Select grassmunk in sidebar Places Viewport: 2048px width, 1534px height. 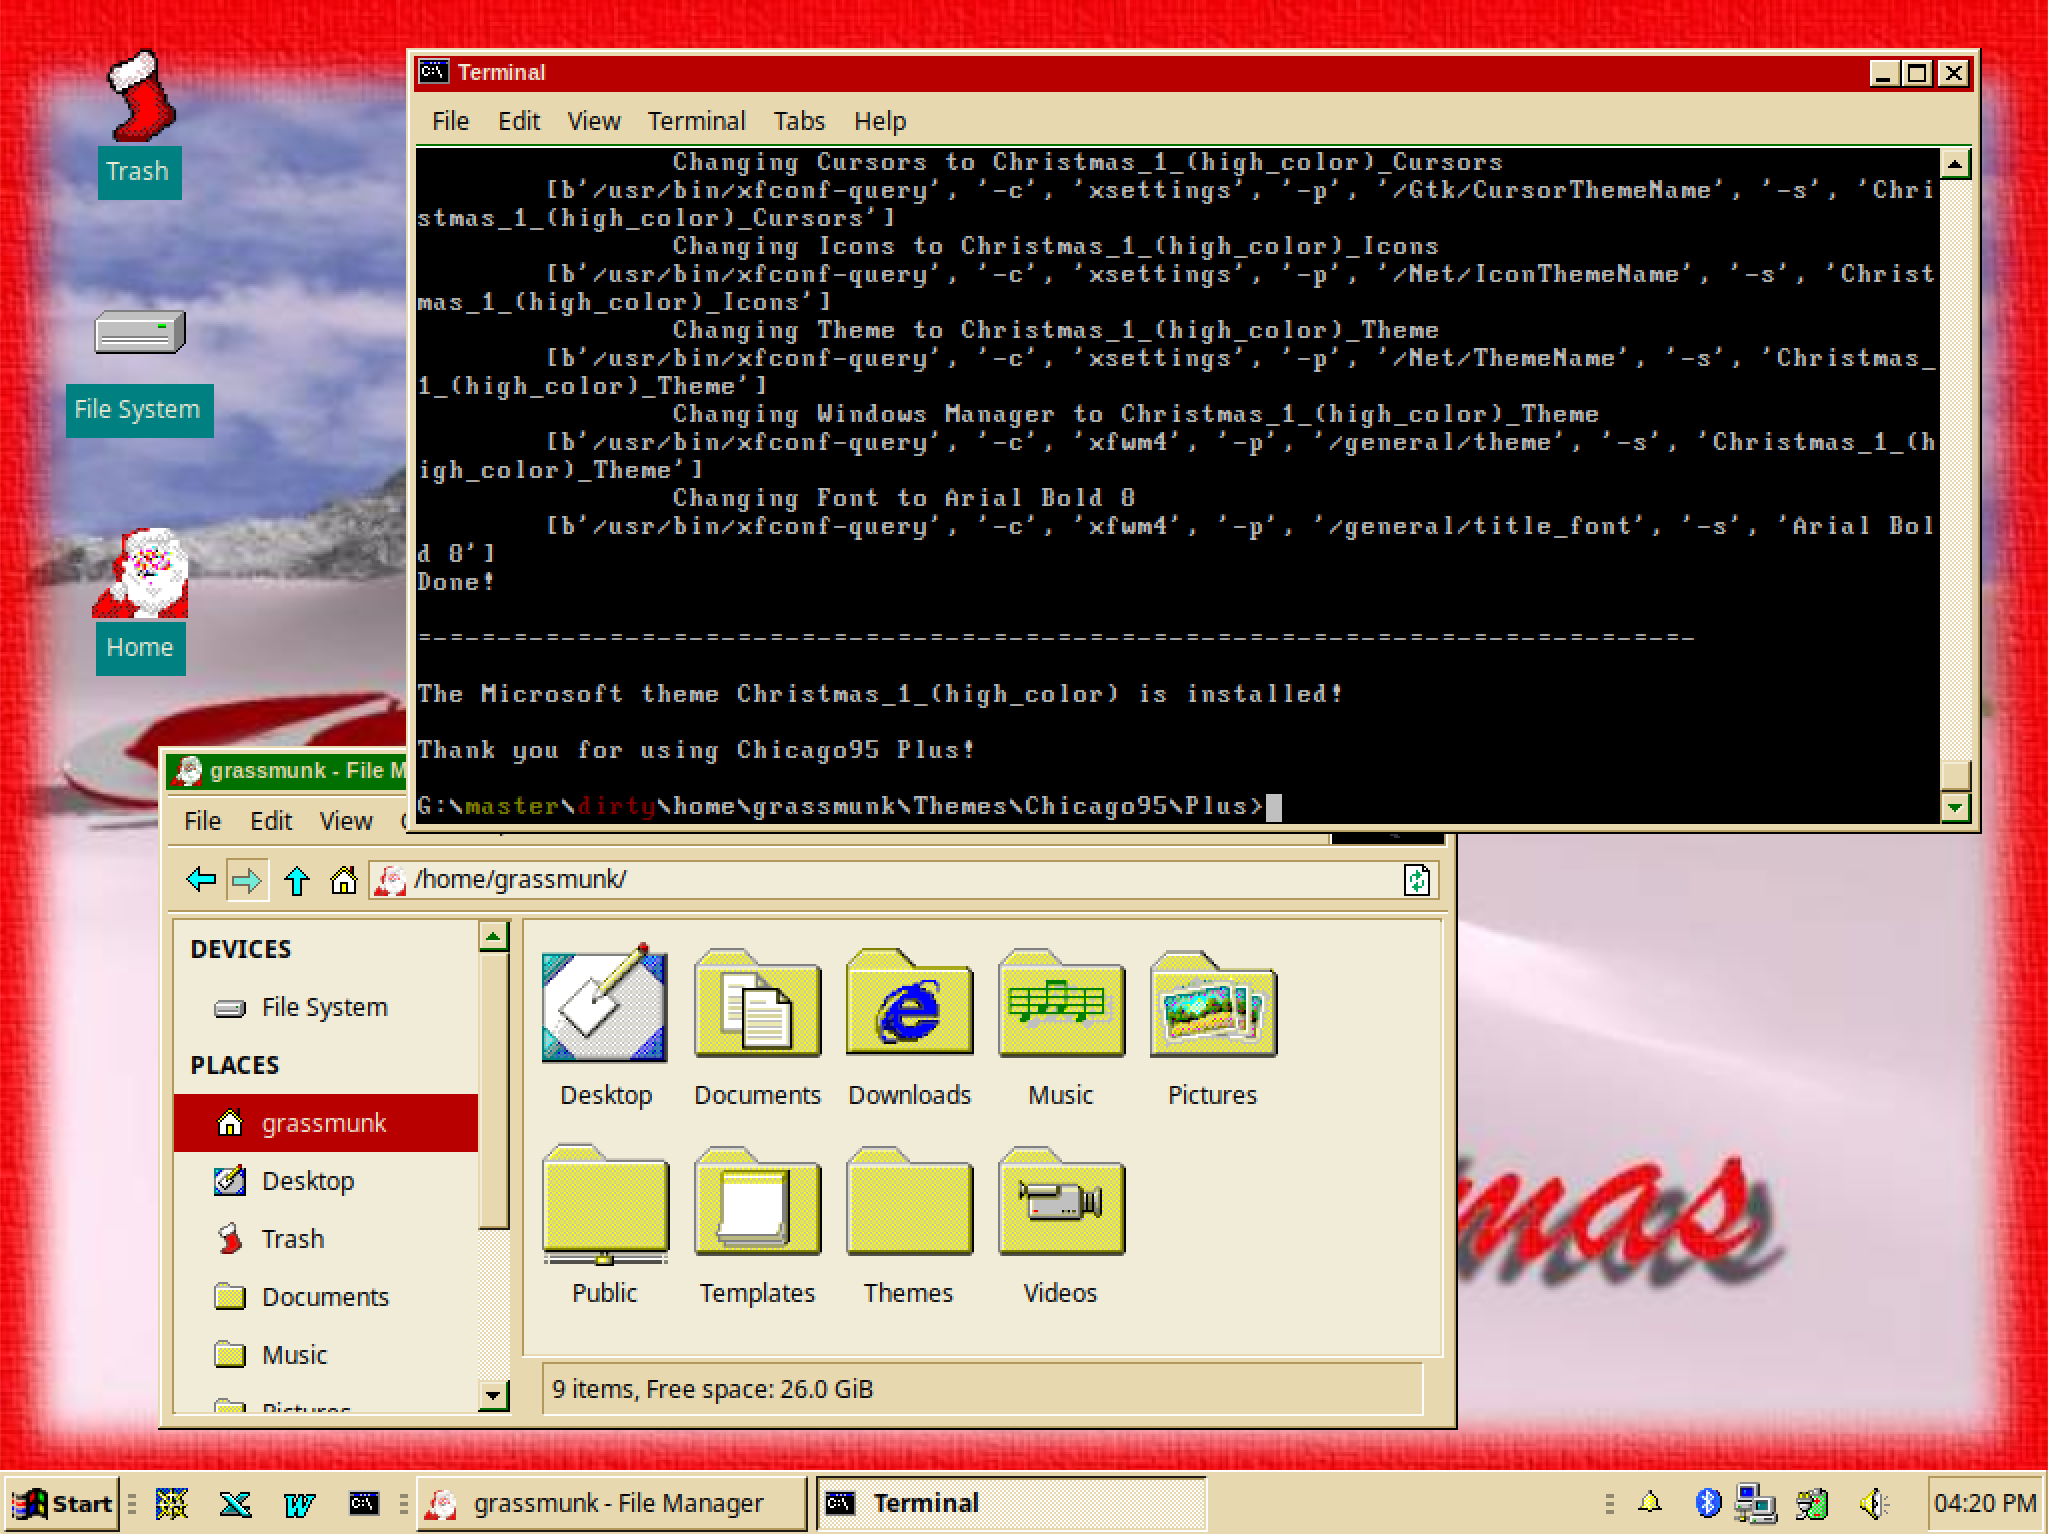tap(326, 1123)
